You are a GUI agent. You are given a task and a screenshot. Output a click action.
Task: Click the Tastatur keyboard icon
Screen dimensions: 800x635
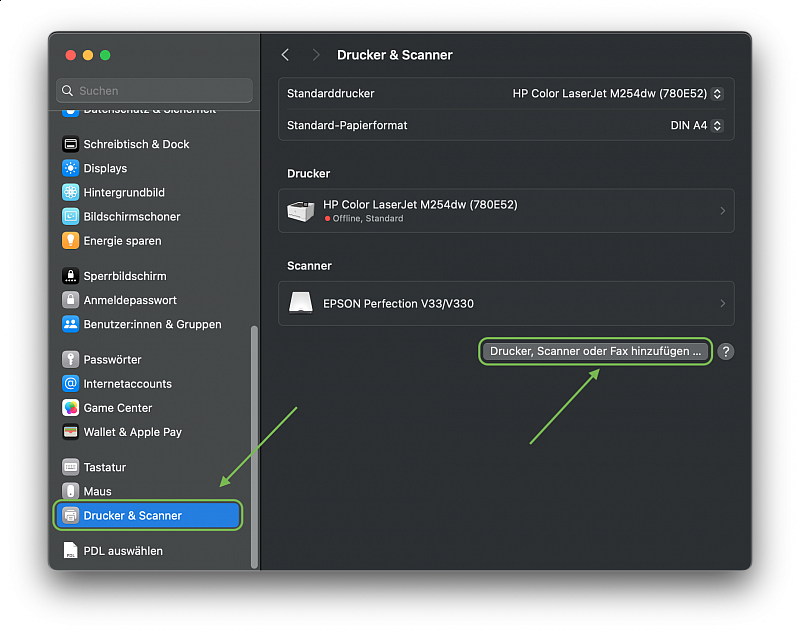click(70, 467)
